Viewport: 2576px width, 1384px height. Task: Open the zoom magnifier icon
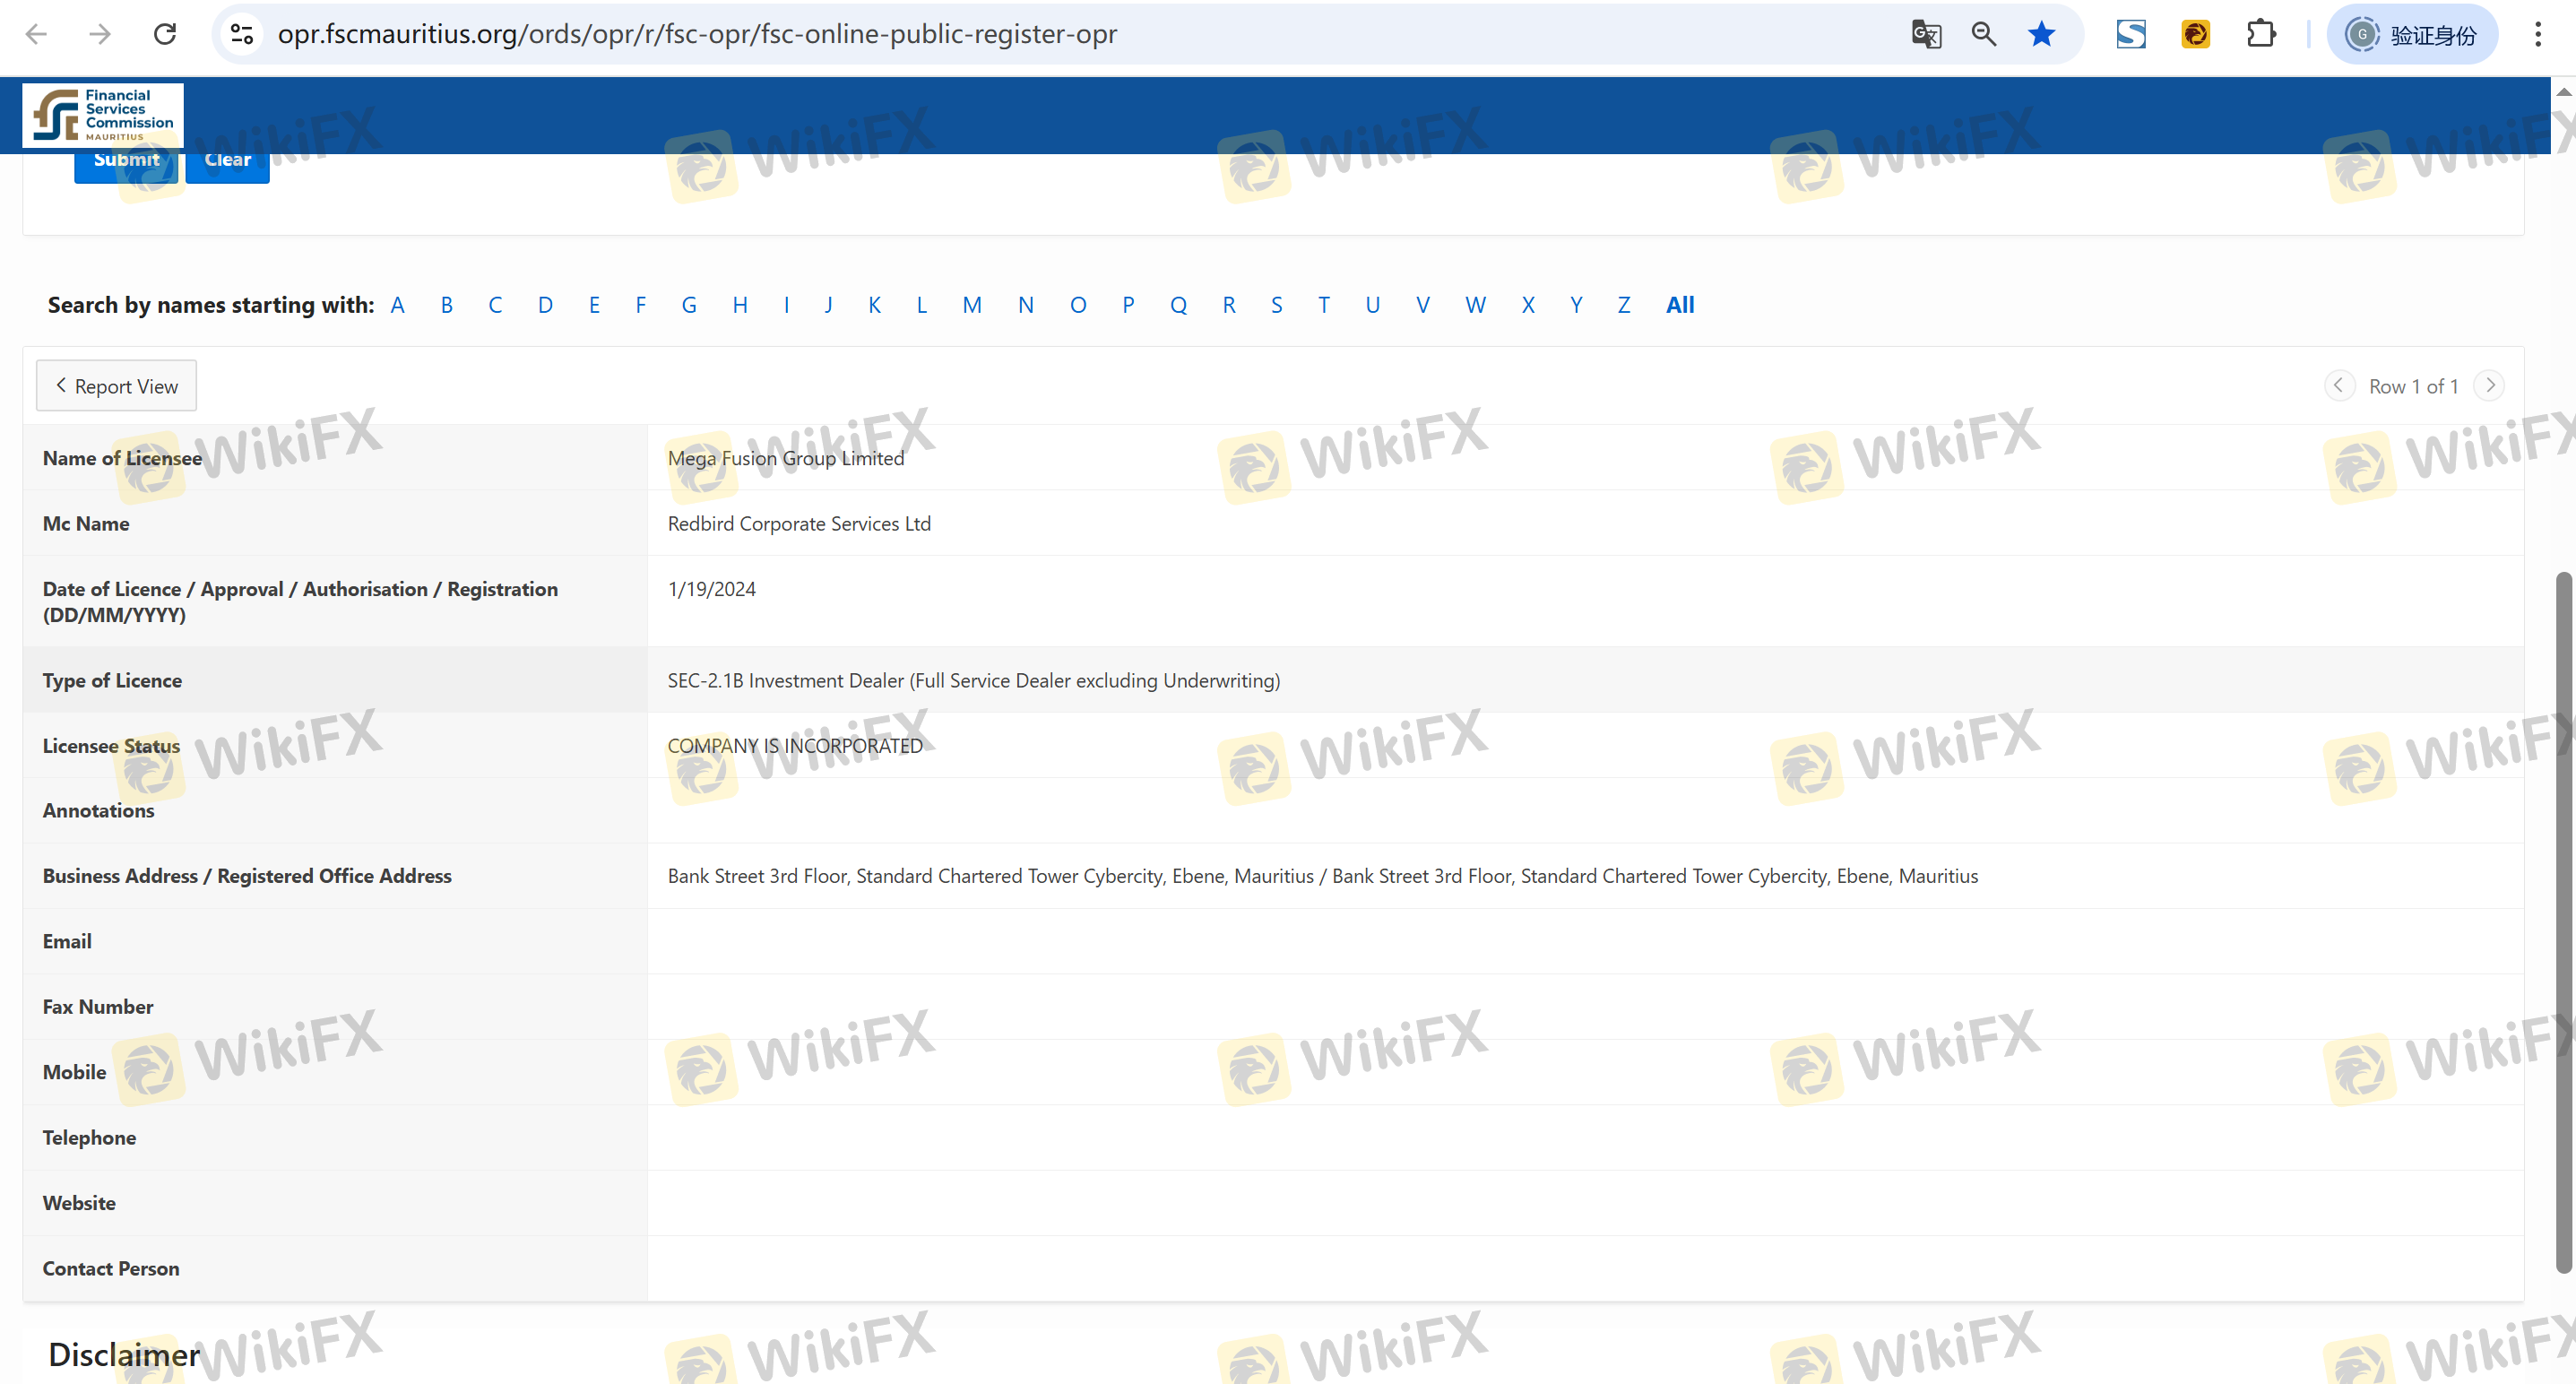(x=1984, y=34)
